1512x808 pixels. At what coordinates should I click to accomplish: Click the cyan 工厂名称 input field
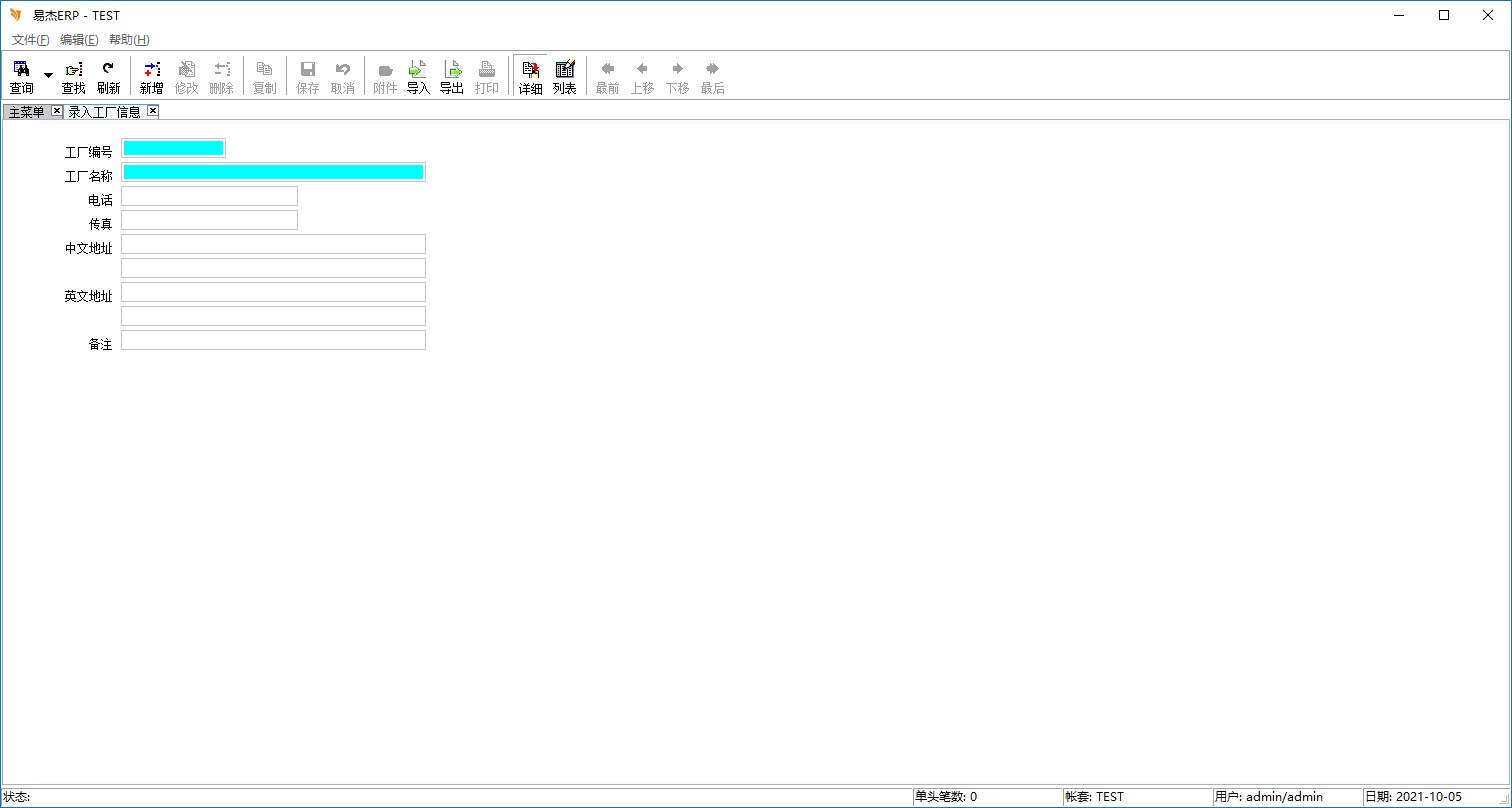(273, 172)
